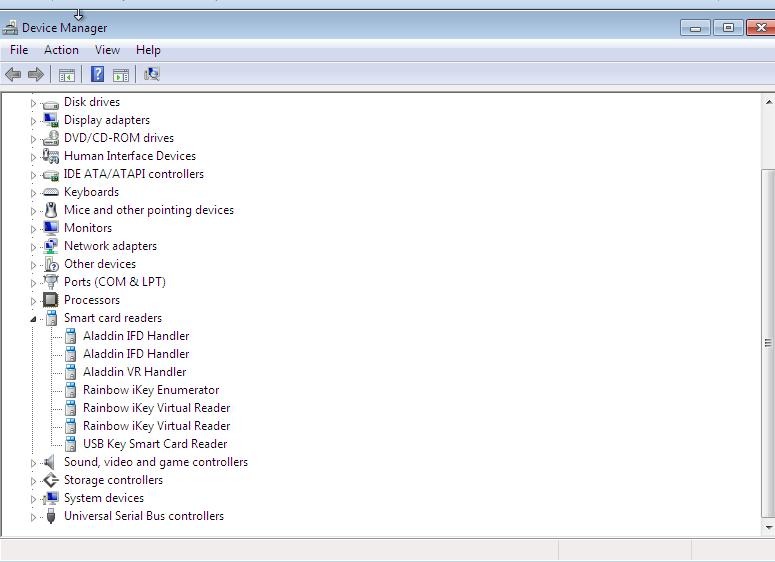Expand the Disk drives node
775x562 pixels.
click(33, 103)
